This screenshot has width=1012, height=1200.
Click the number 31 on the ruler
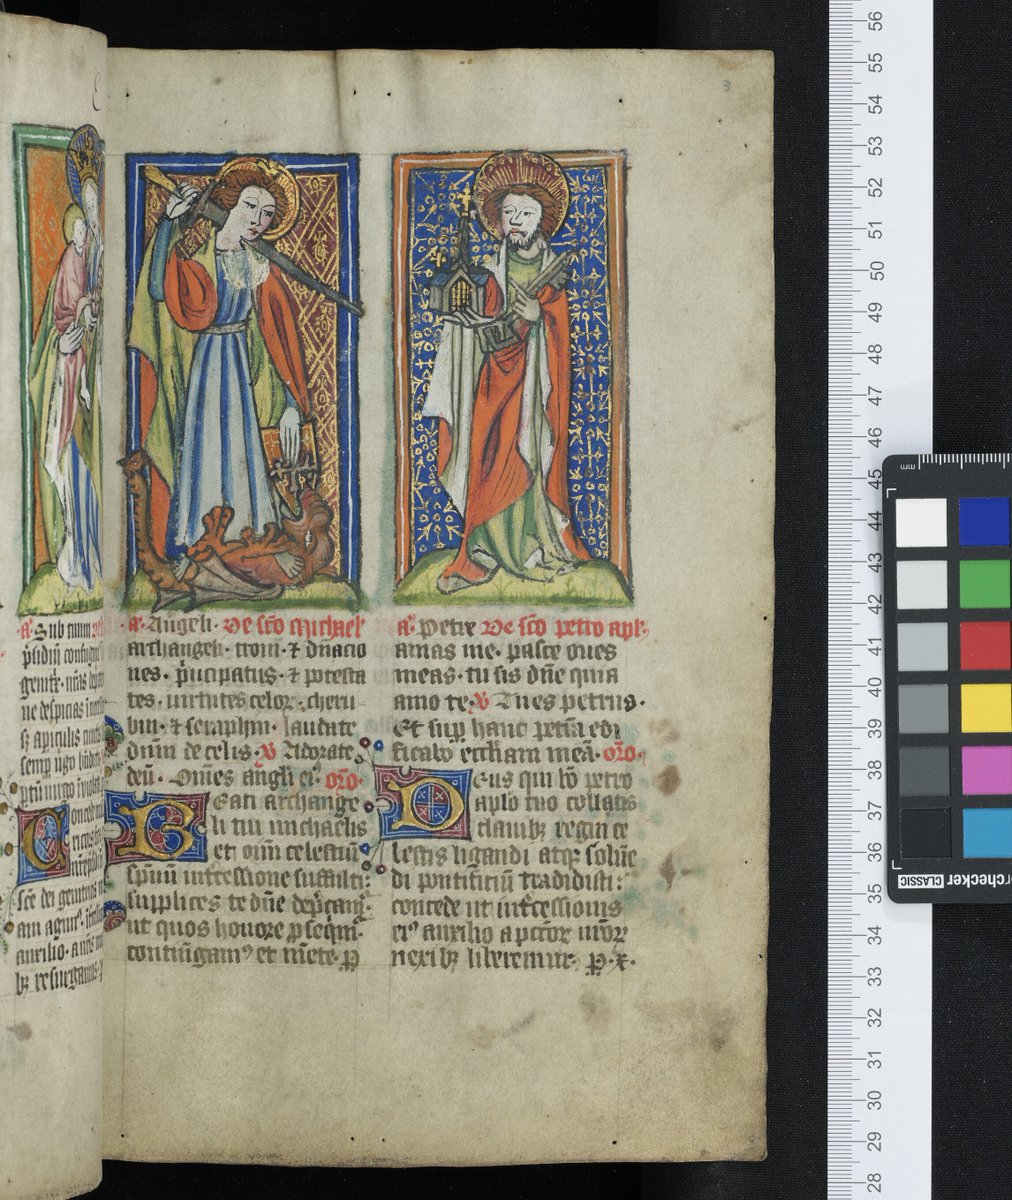873,1058
